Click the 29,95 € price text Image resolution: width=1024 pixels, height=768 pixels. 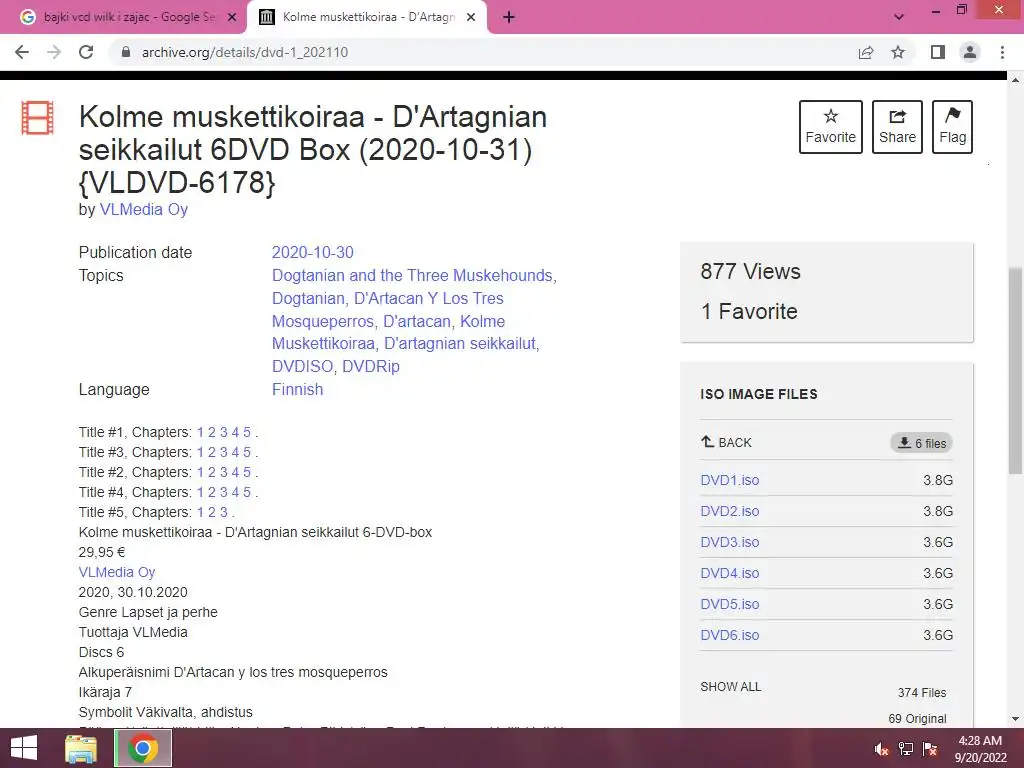[x=102, y=552]
